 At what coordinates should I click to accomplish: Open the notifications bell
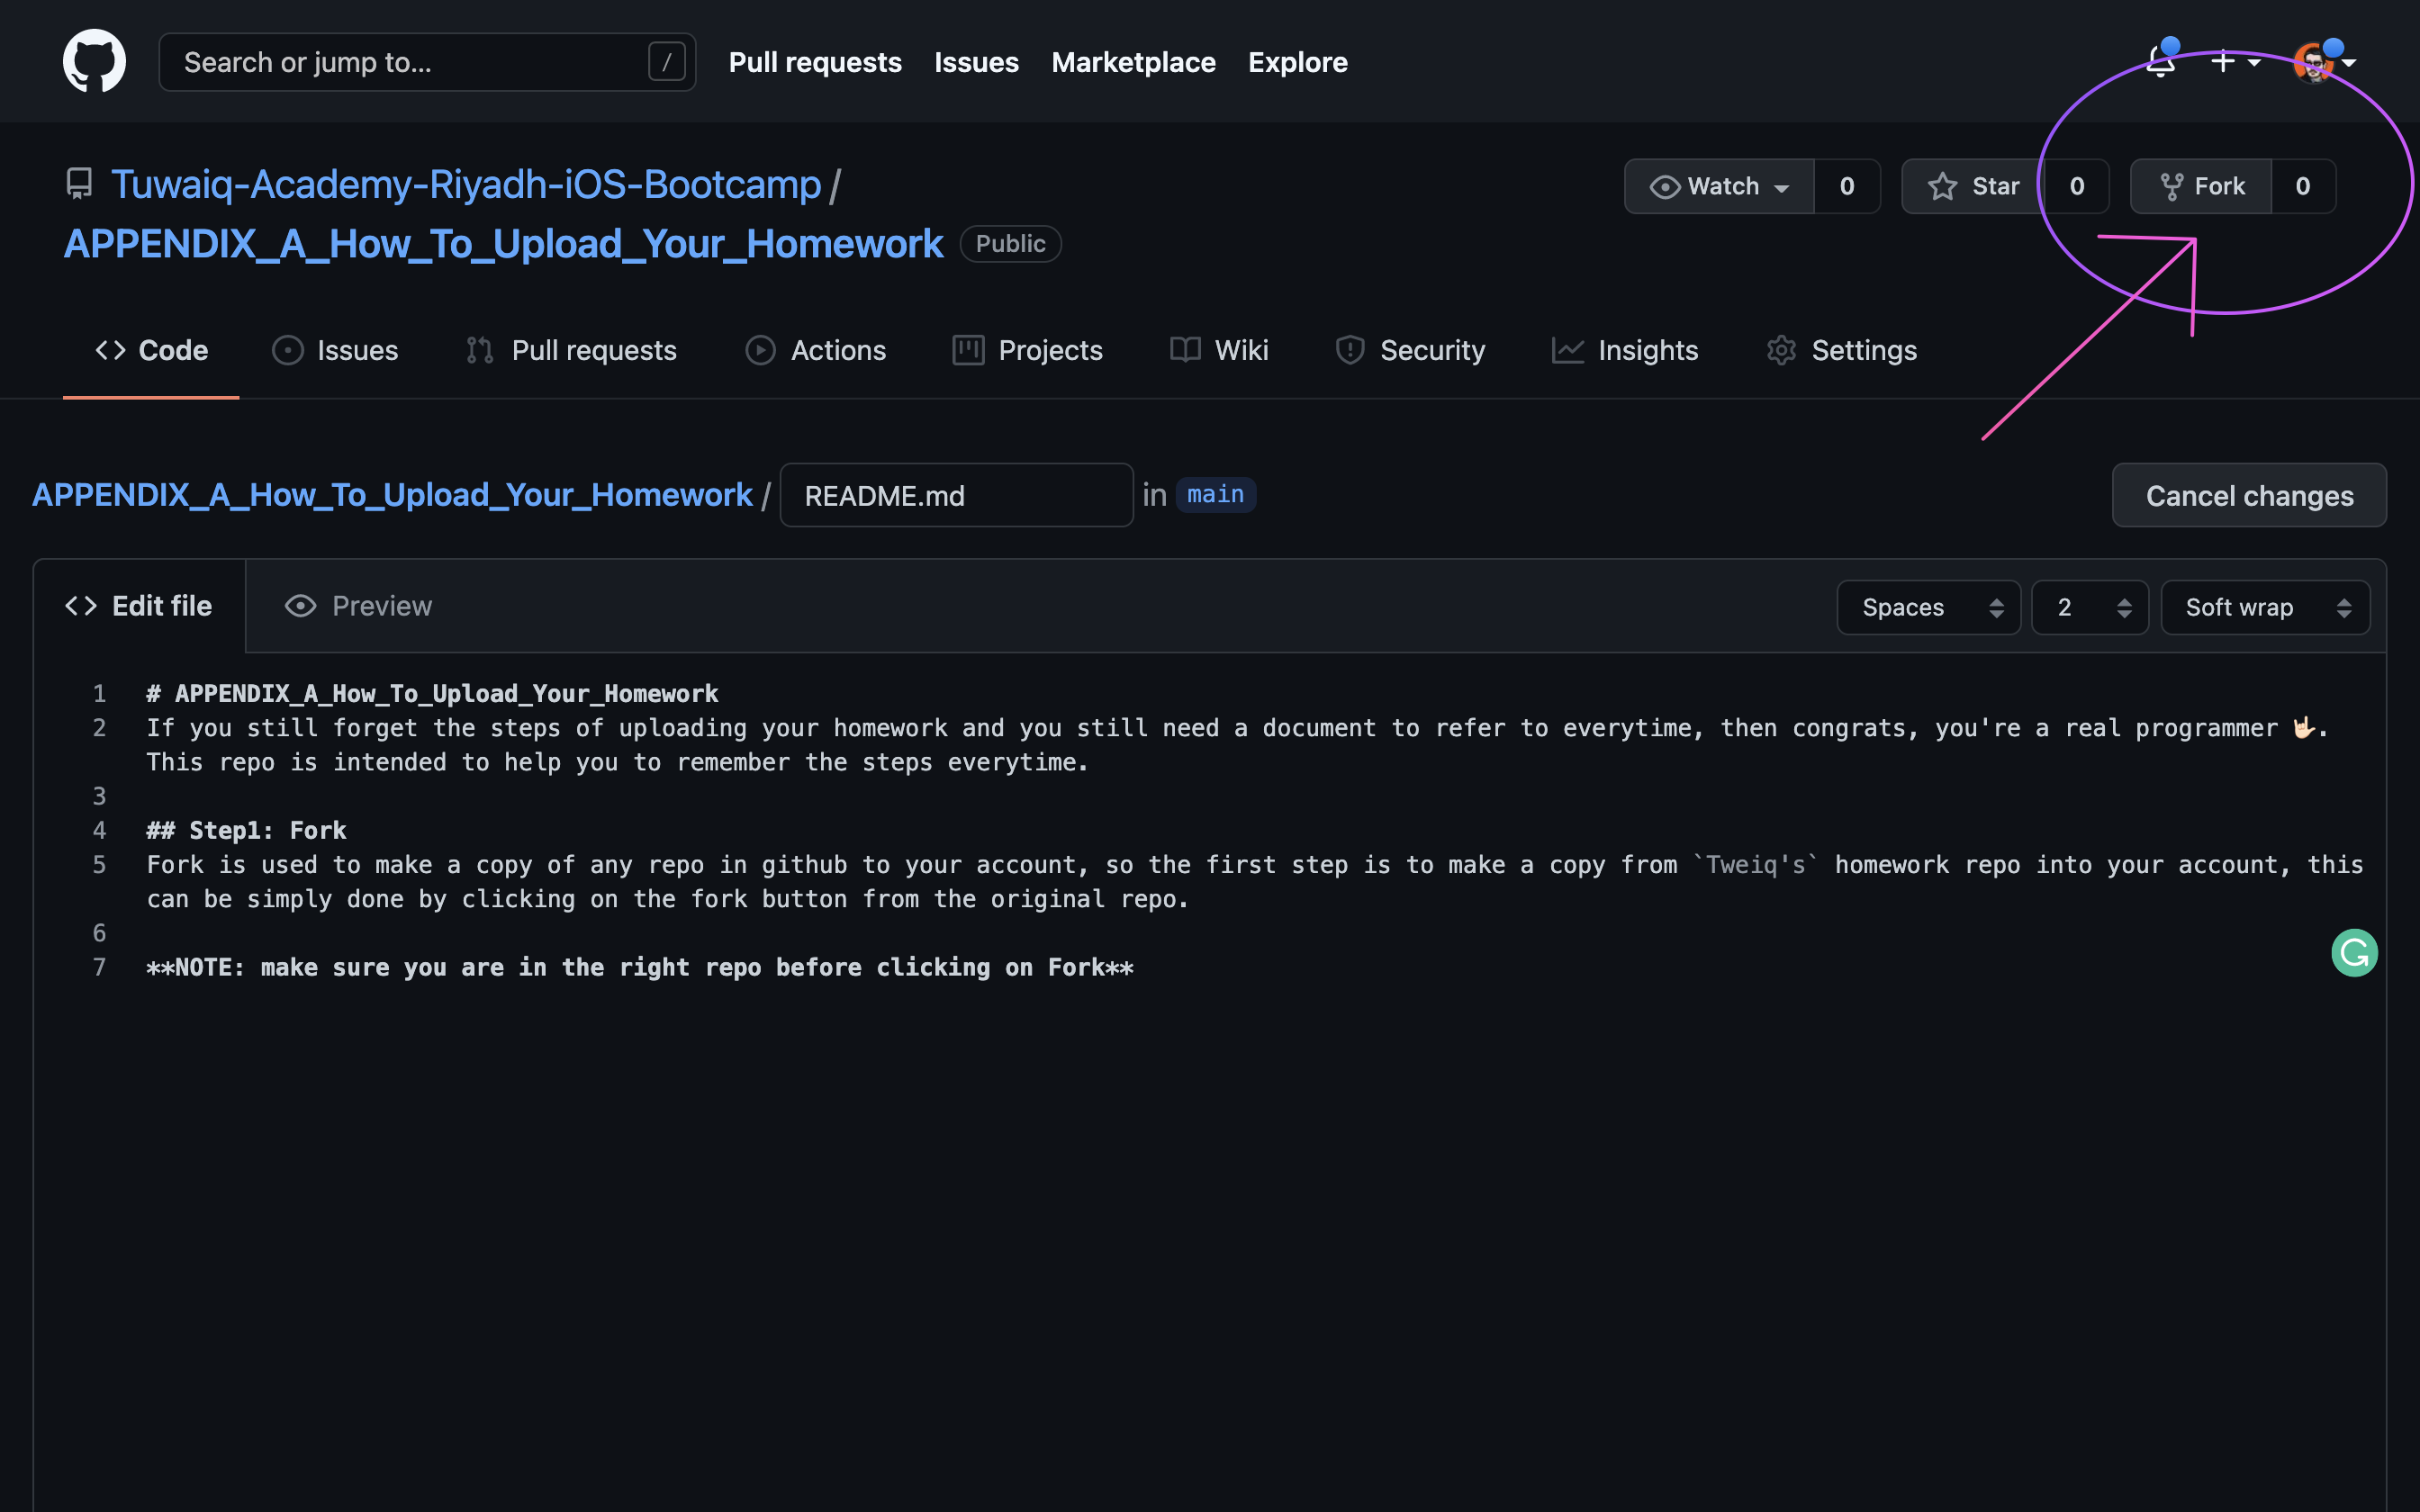[x=2160, y=62]
